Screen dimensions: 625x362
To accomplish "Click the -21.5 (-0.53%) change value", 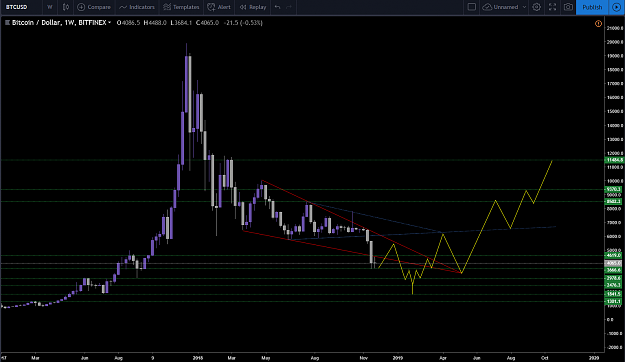I will click(x=243, y=23).
